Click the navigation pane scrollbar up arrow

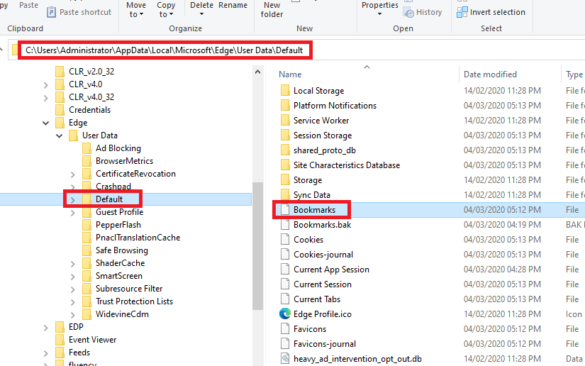(257, 72)
